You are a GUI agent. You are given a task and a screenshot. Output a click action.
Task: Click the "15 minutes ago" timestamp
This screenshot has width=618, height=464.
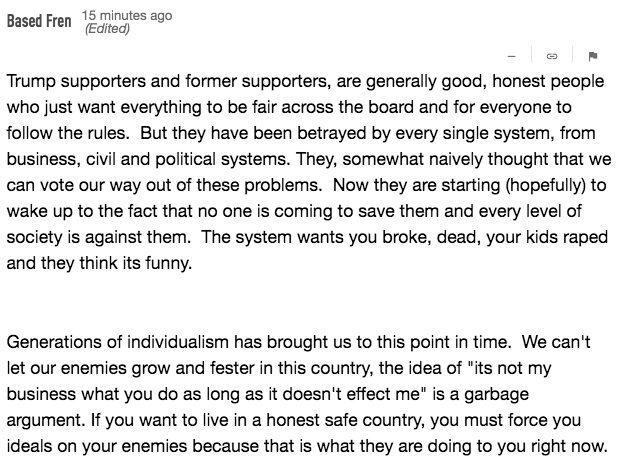click(x=126, y=16)
